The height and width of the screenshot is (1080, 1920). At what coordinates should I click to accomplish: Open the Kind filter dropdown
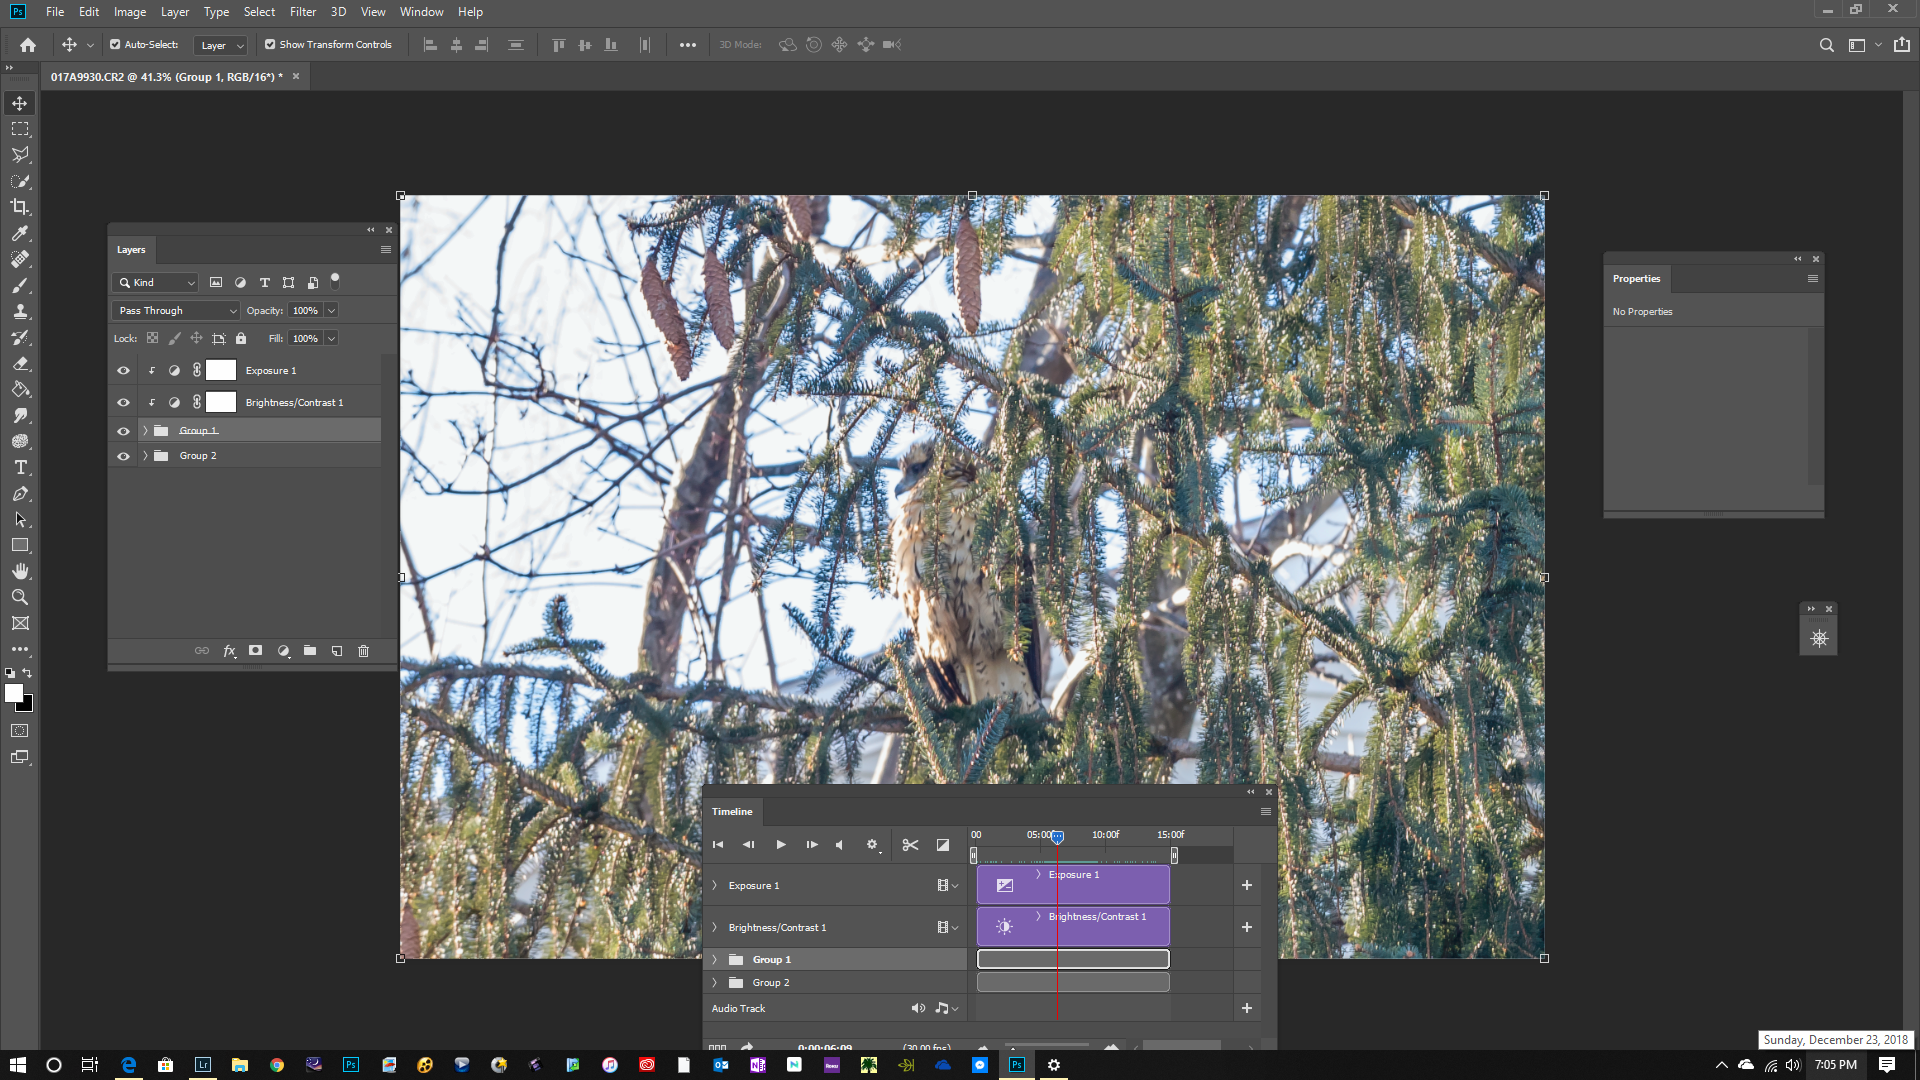[x=156, y=283]
